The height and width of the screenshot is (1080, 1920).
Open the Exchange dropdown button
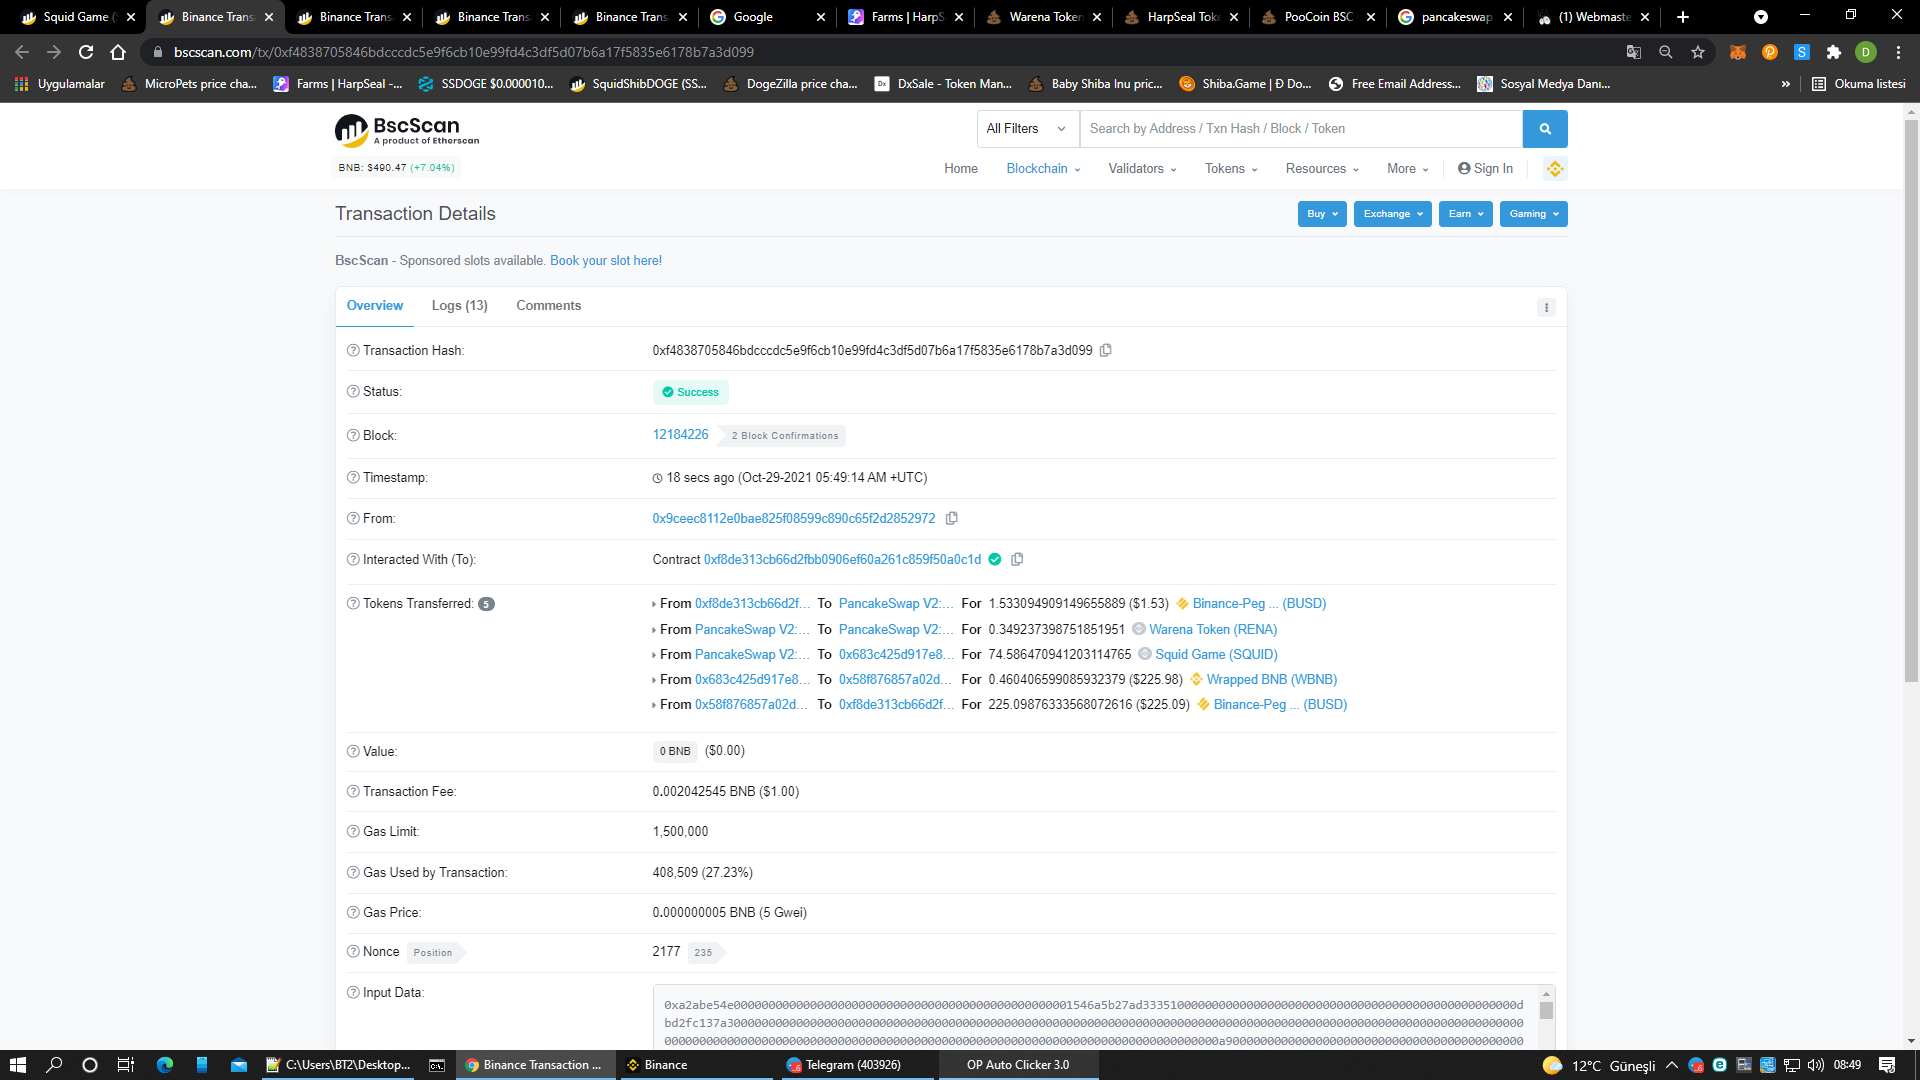click(x=1392, y=214)
